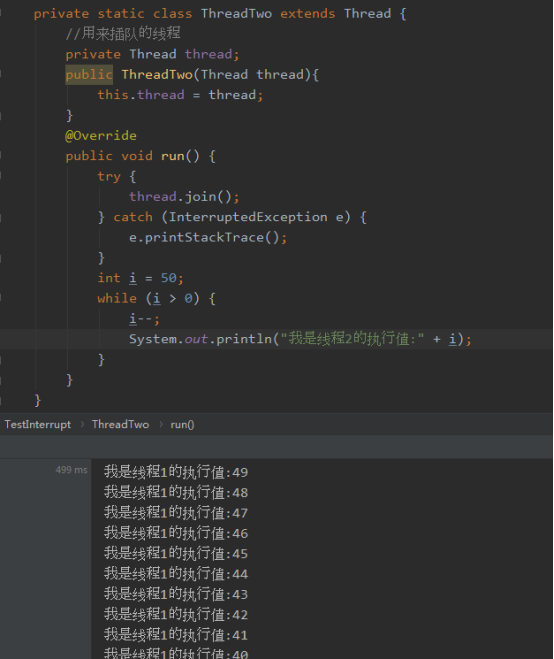Select the 499 ms test duration label

[71, 470]
